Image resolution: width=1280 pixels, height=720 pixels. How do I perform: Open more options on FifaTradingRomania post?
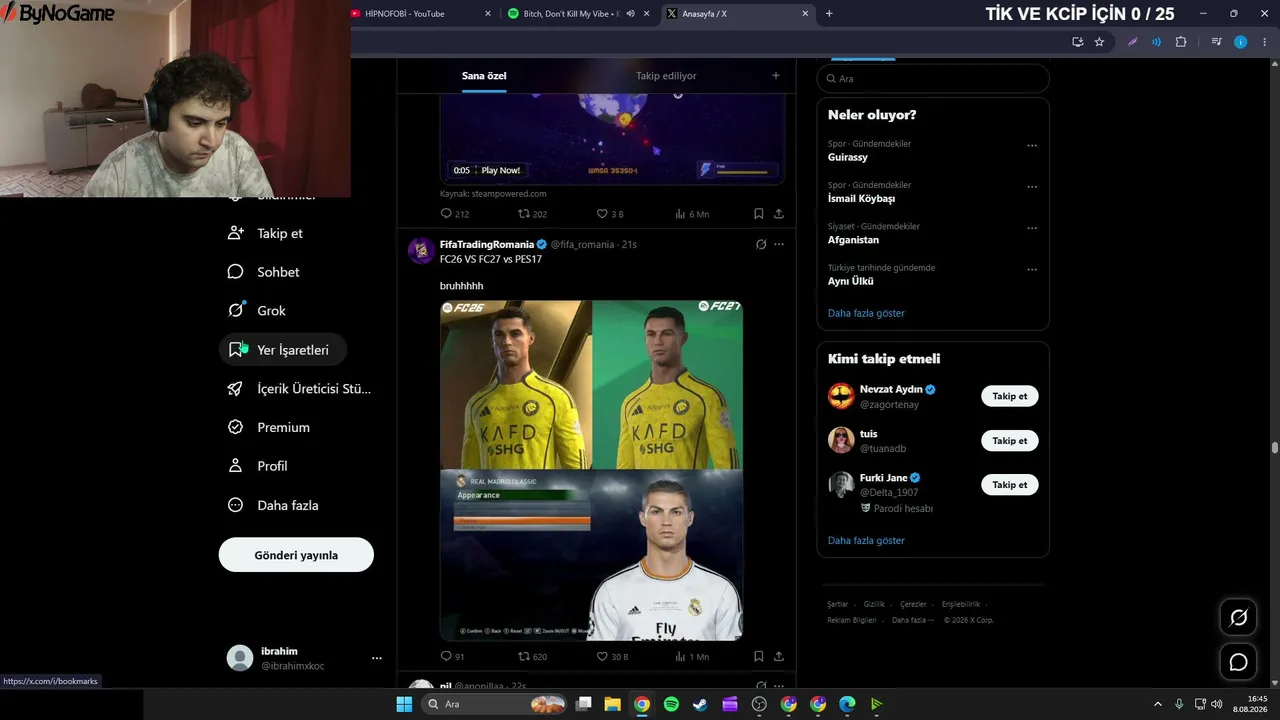779,244
